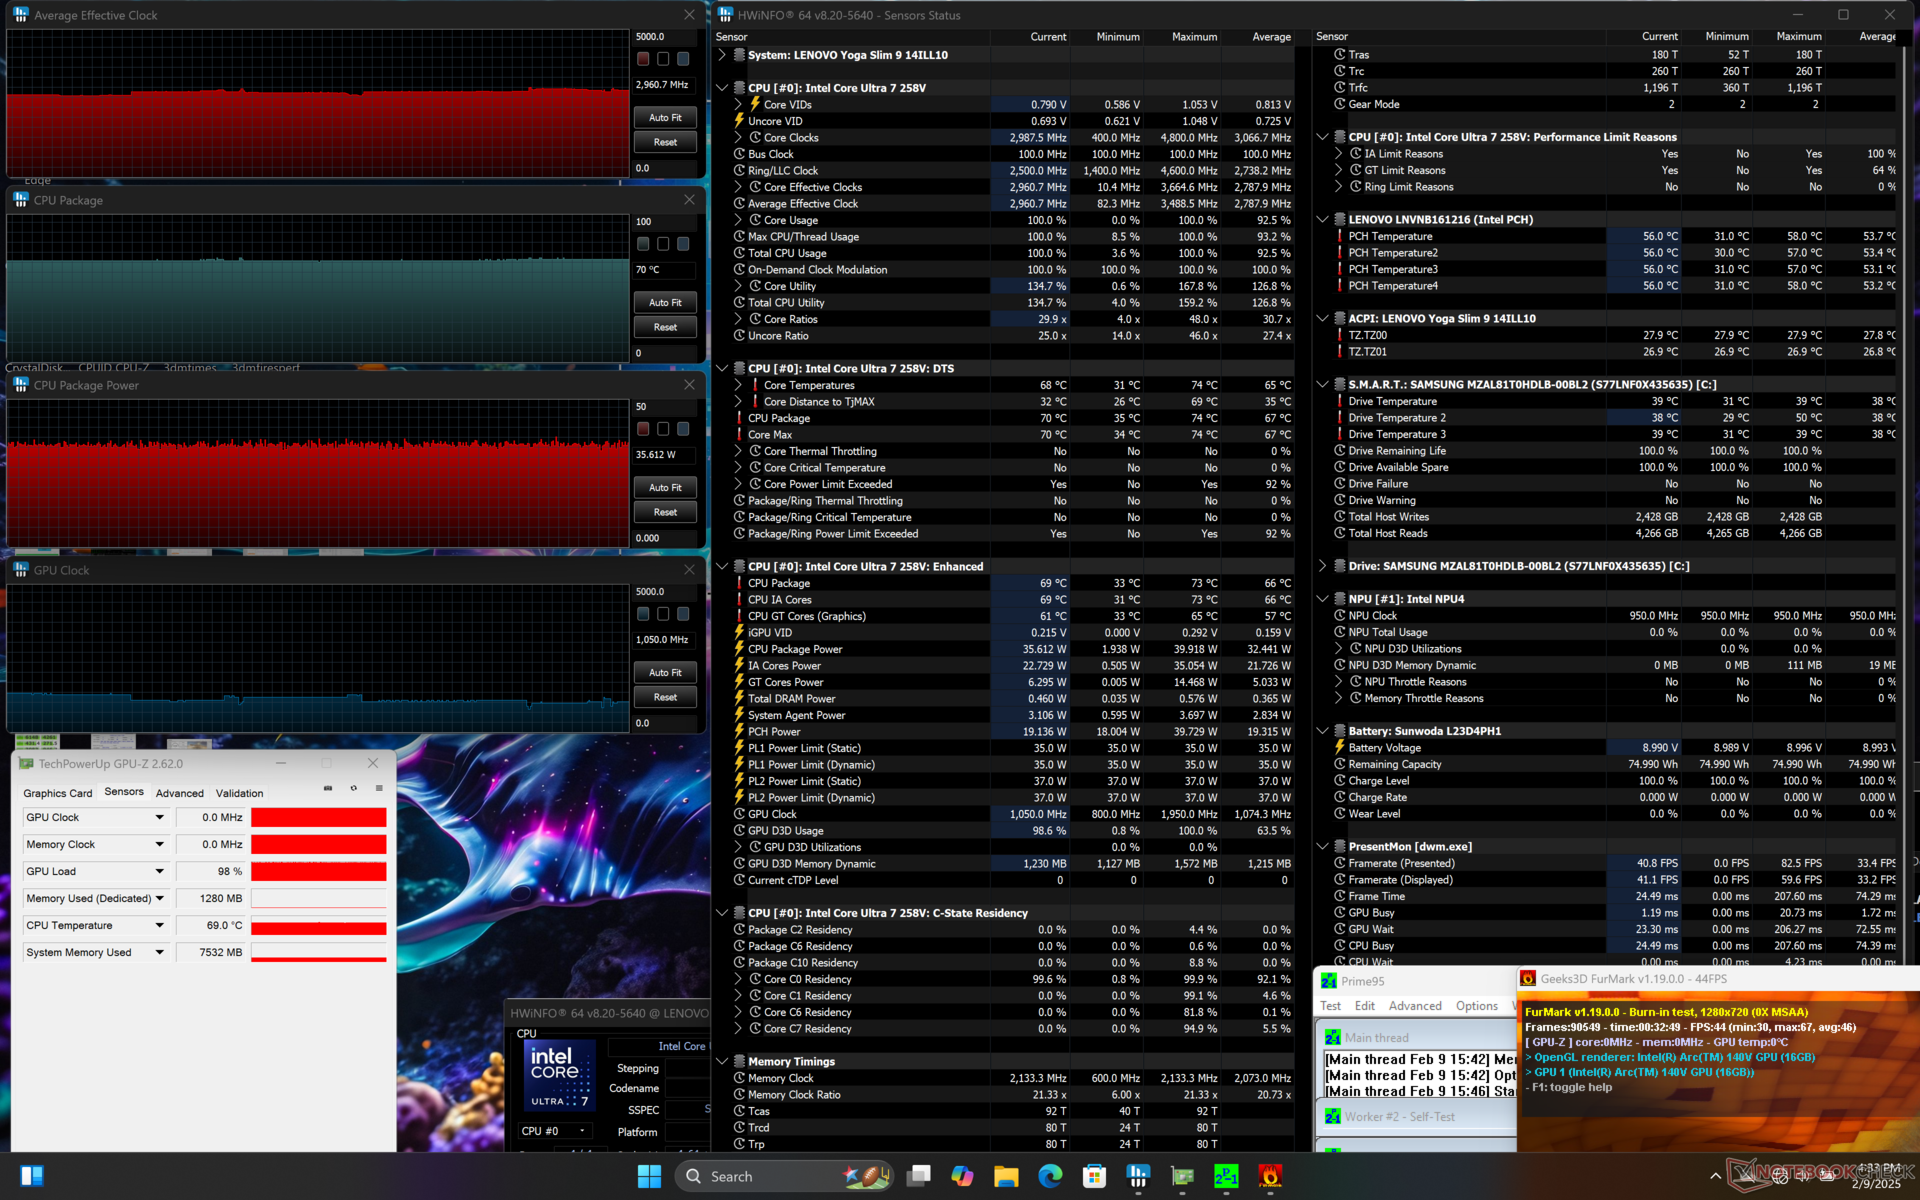Expand the System LENOVO Yoga Slim 9 node
This screenshot has height=1200, width=1920.
point(722,55)
